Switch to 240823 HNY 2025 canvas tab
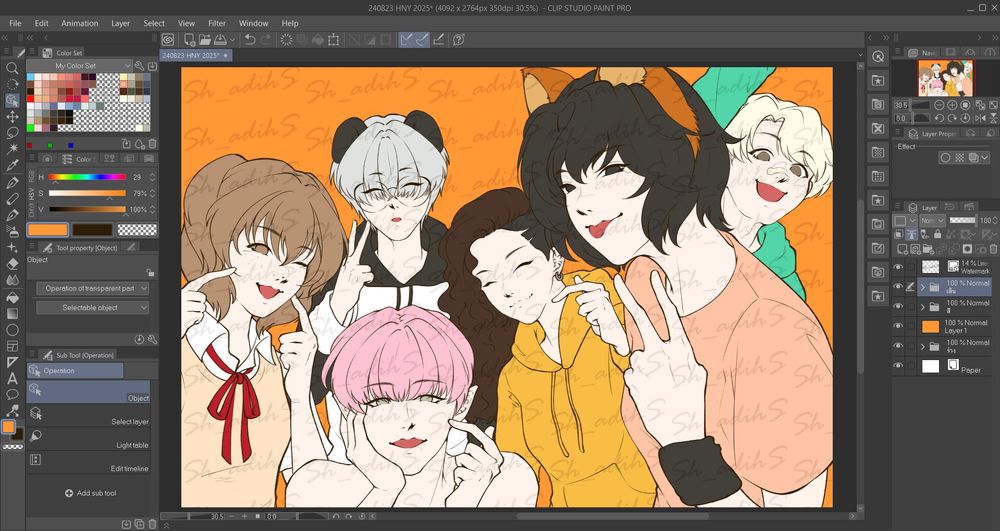Image resolution: width=1000 pixels, height=531 pixels. (195, 56)
